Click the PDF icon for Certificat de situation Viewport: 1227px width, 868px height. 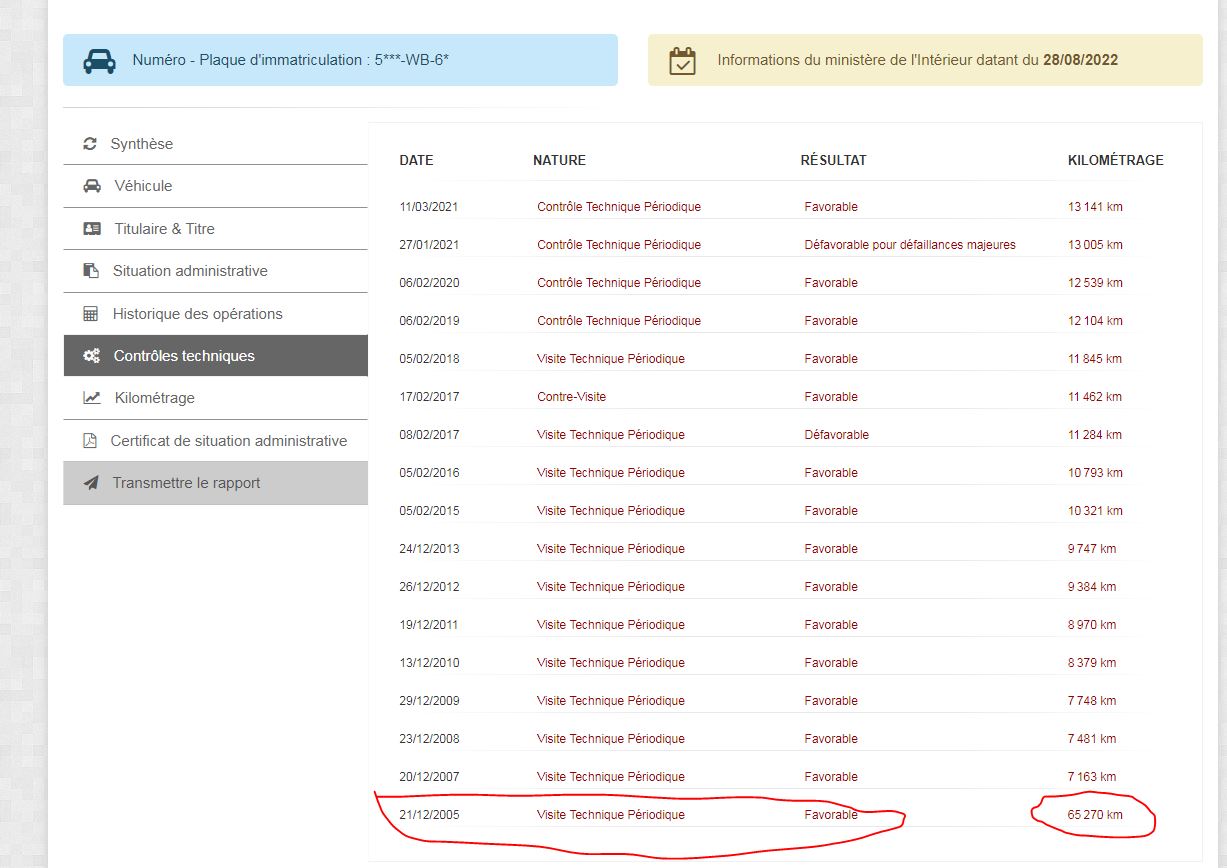90,441
